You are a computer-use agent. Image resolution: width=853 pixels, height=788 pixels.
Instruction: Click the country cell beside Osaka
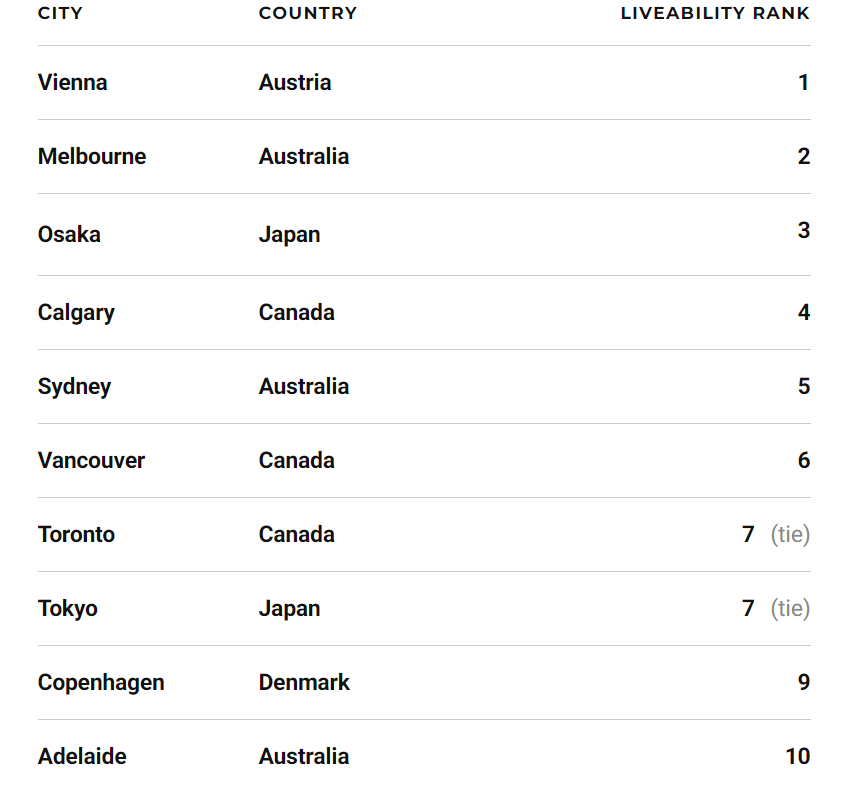click(289, 234)
